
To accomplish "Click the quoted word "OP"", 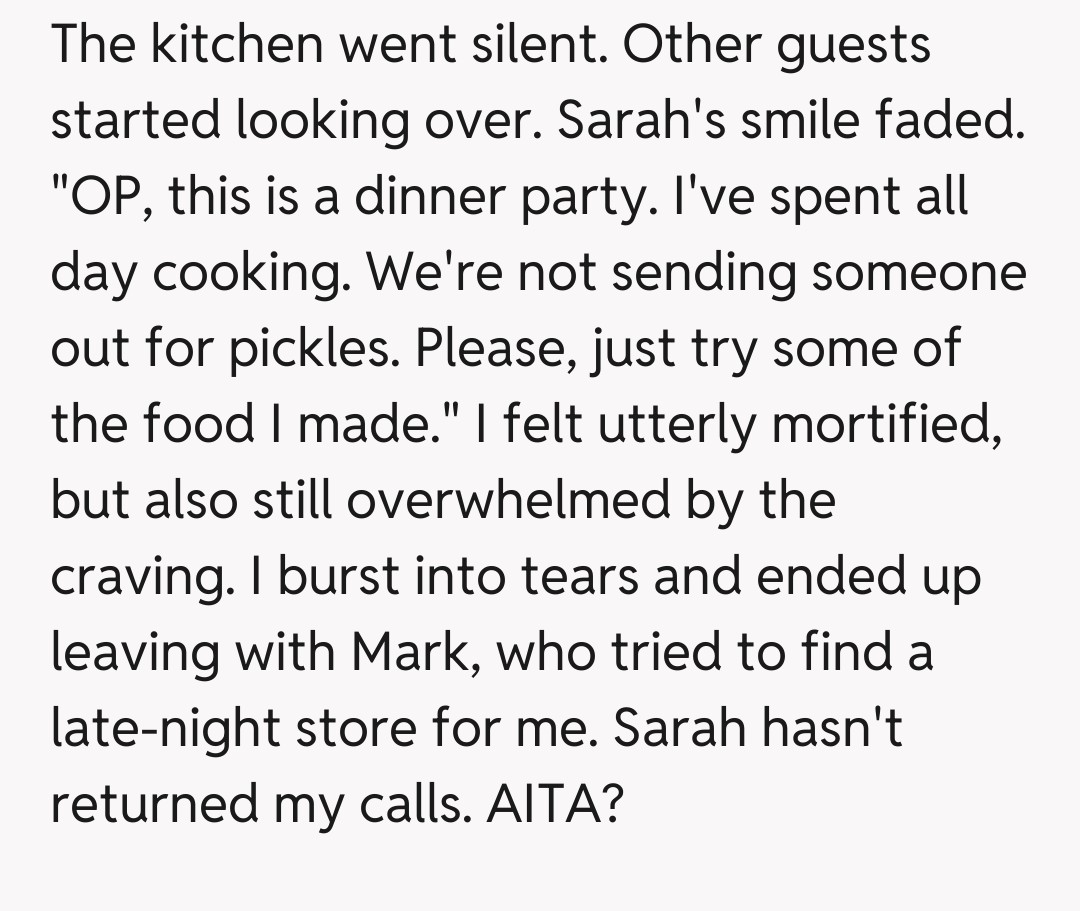I will [104, 198].
